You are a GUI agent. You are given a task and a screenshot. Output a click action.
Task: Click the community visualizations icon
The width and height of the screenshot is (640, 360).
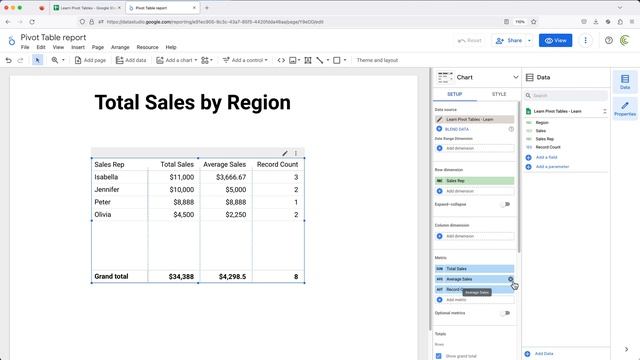205,60
